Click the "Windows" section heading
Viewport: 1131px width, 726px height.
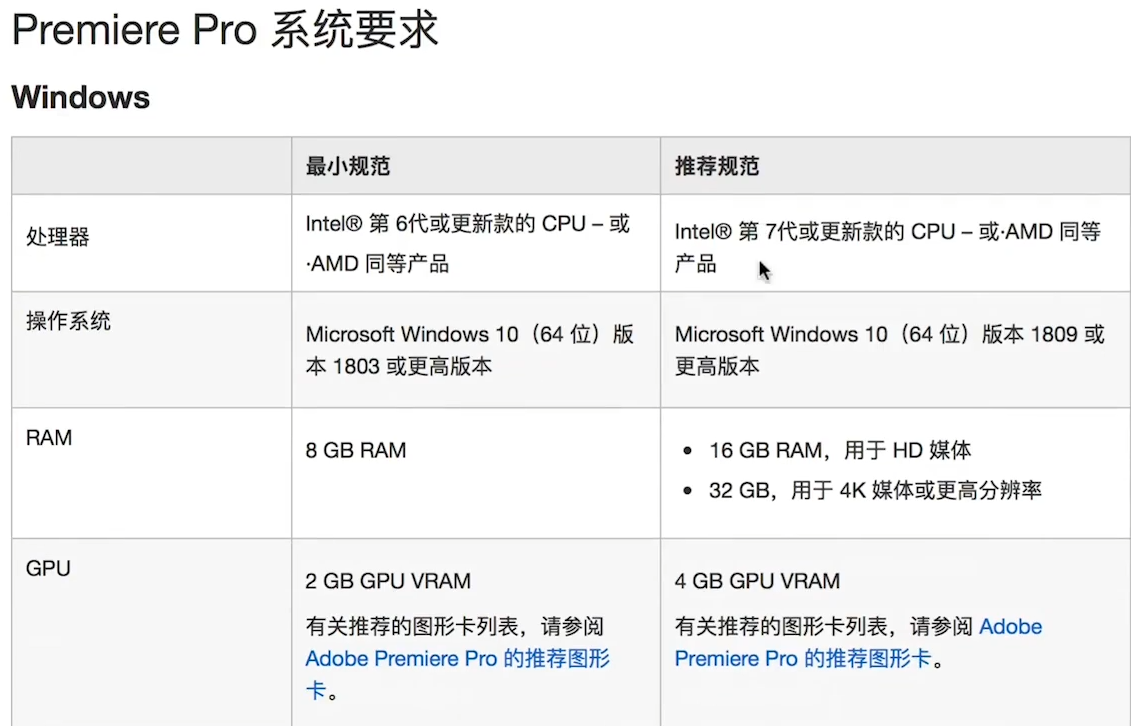click(80, 98)
